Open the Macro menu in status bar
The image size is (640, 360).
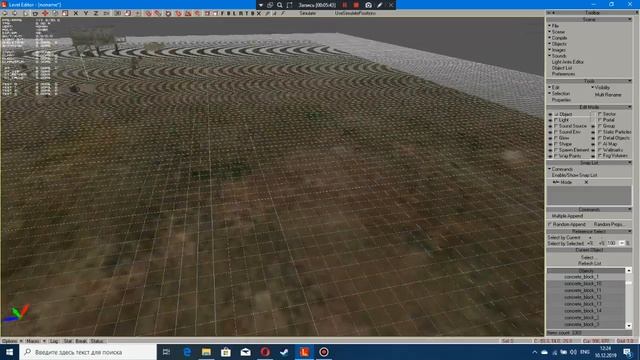[x=35, y=341]
